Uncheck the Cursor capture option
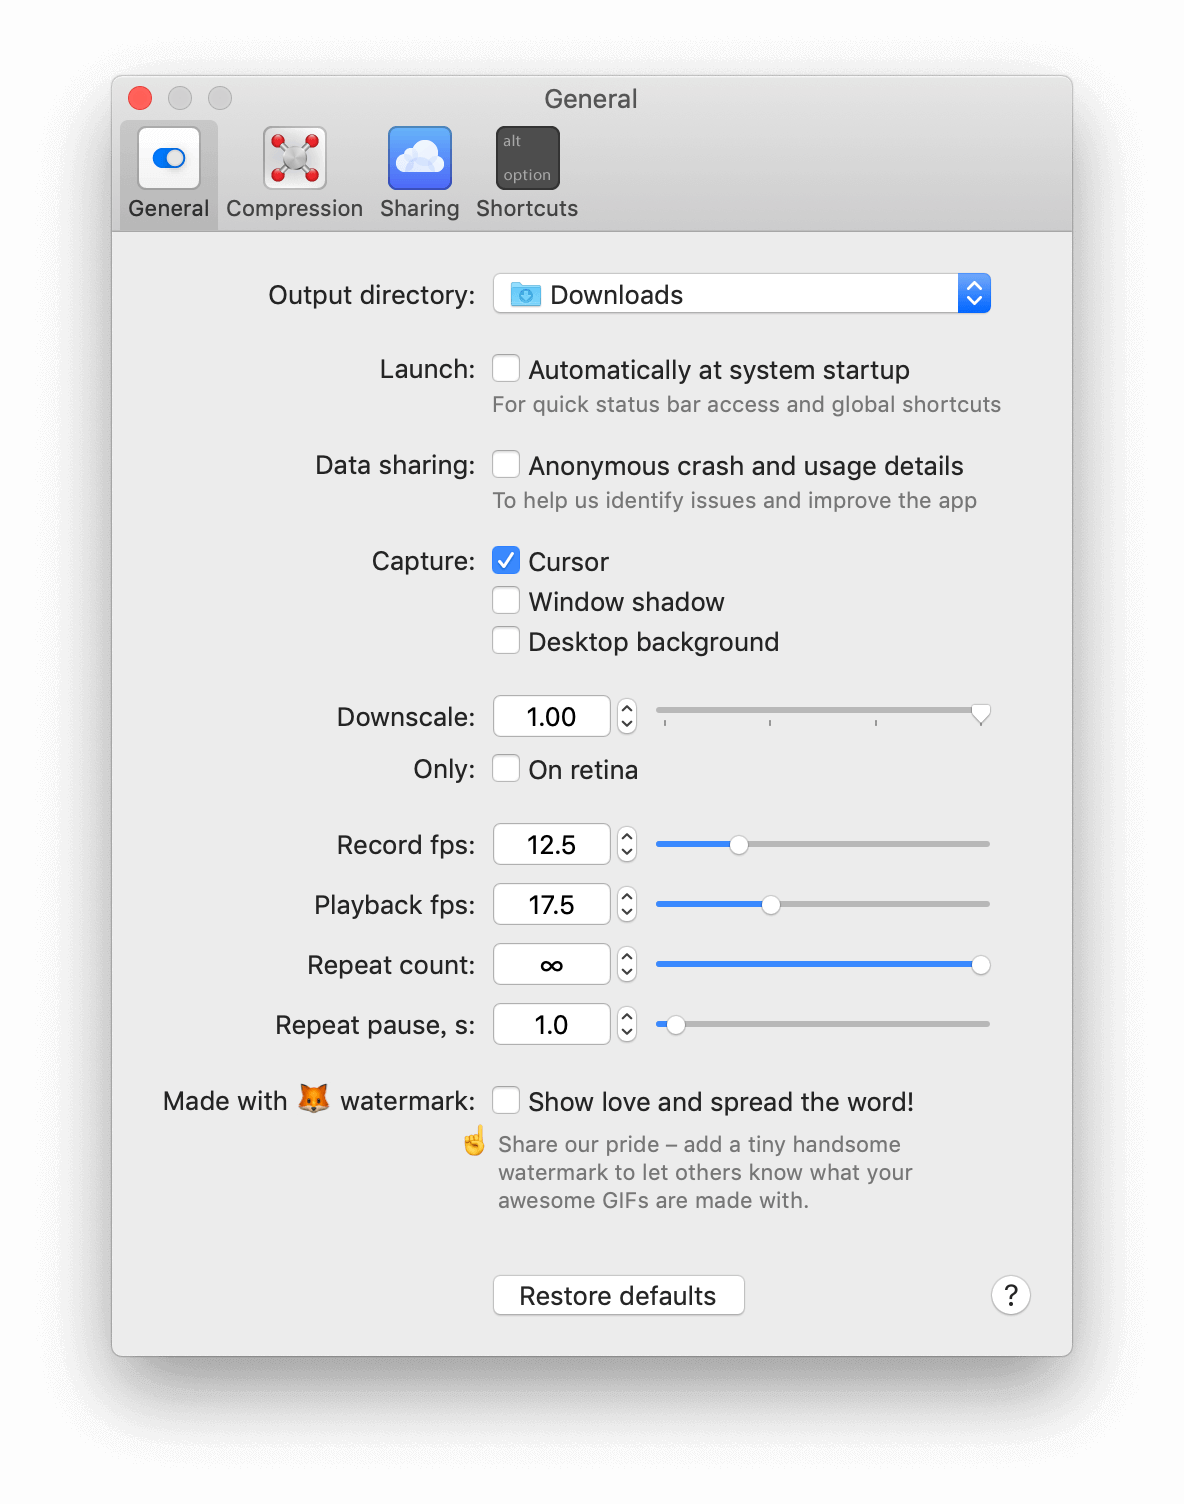The height and width of the screenshot is (1504, 1184). pos(506,560)
